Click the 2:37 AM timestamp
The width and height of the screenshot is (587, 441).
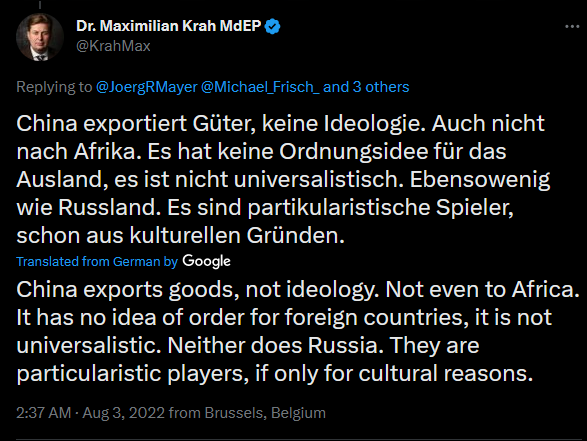pos(43,413)
